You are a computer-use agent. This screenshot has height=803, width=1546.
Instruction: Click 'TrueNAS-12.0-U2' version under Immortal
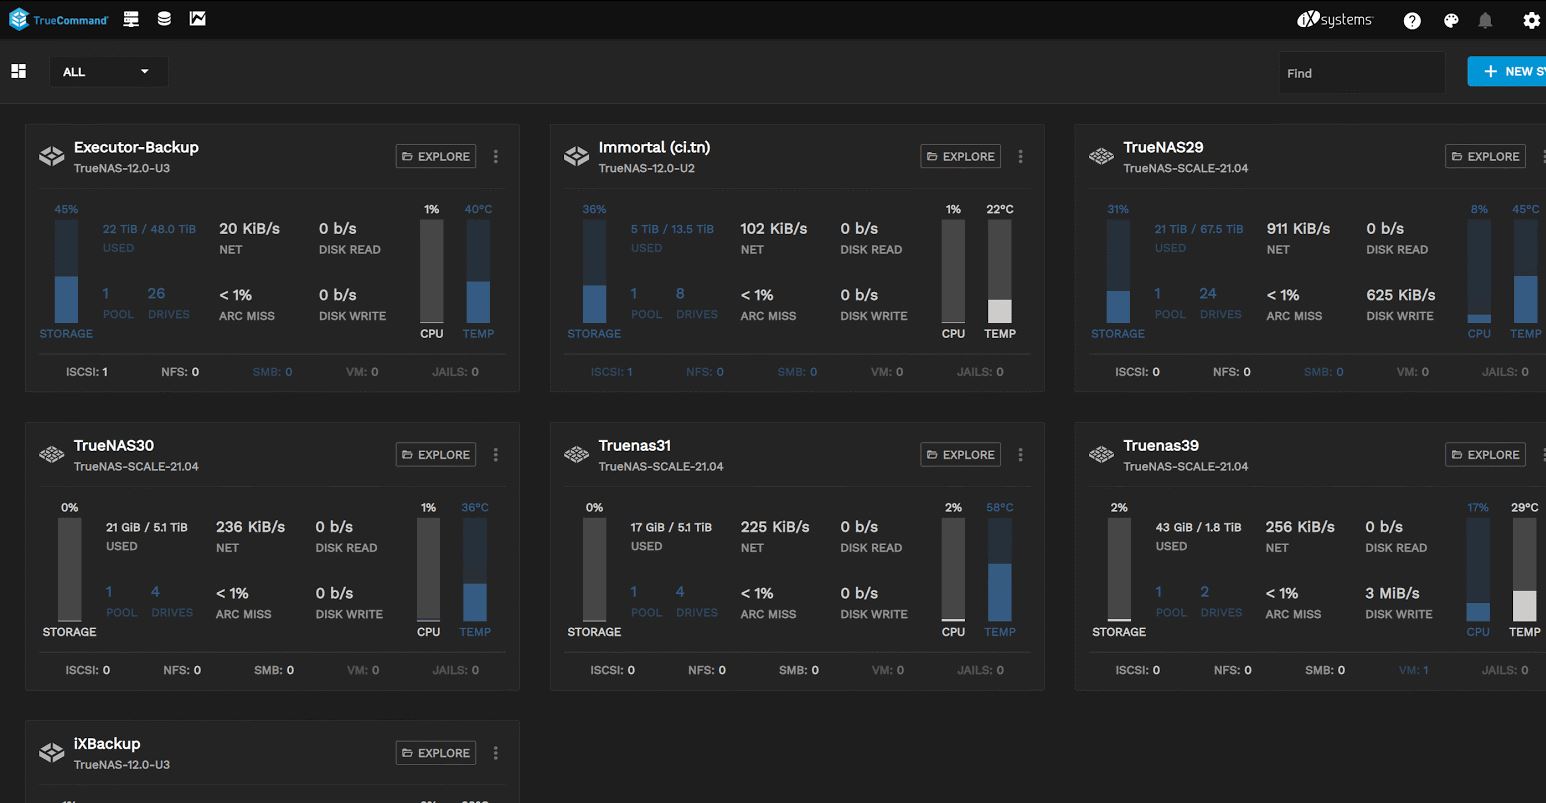647,168
